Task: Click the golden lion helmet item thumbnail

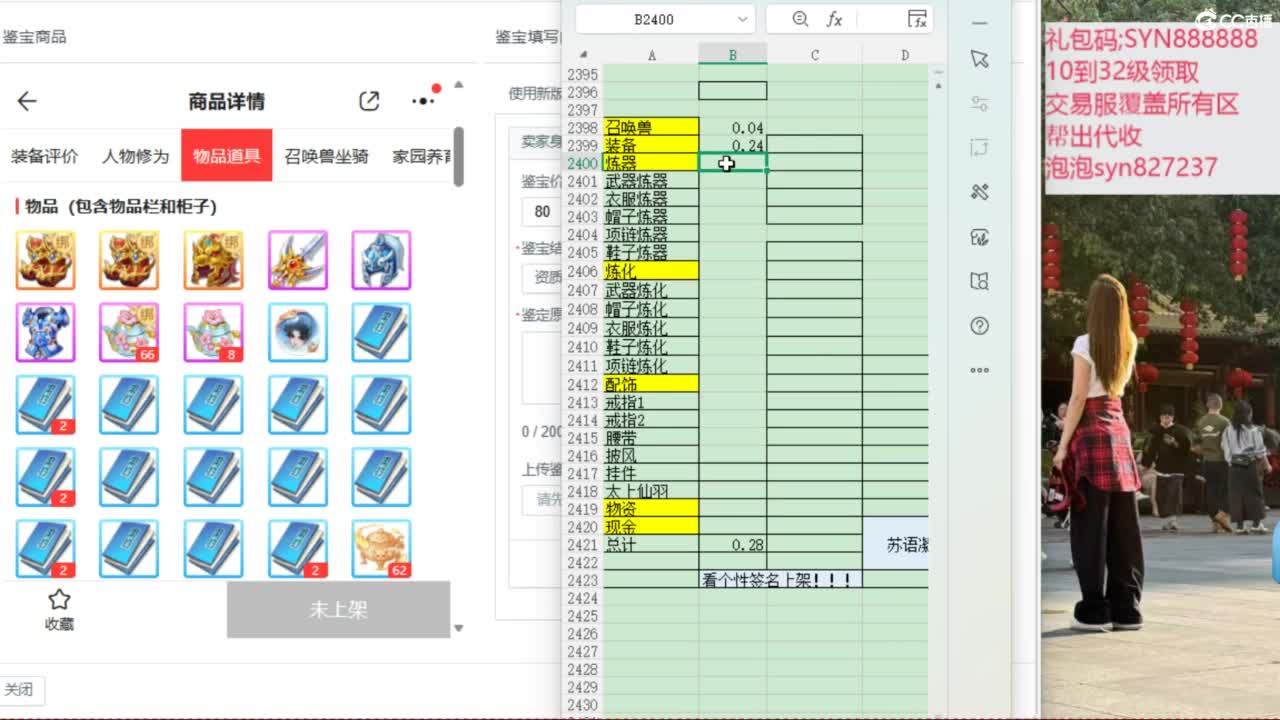Action: [x=213, y=260]
